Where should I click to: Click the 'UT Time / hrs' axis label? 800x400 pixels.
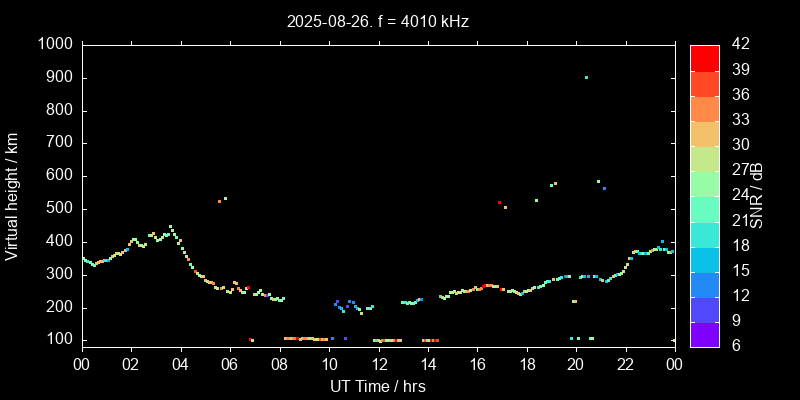tap(378, 386)
